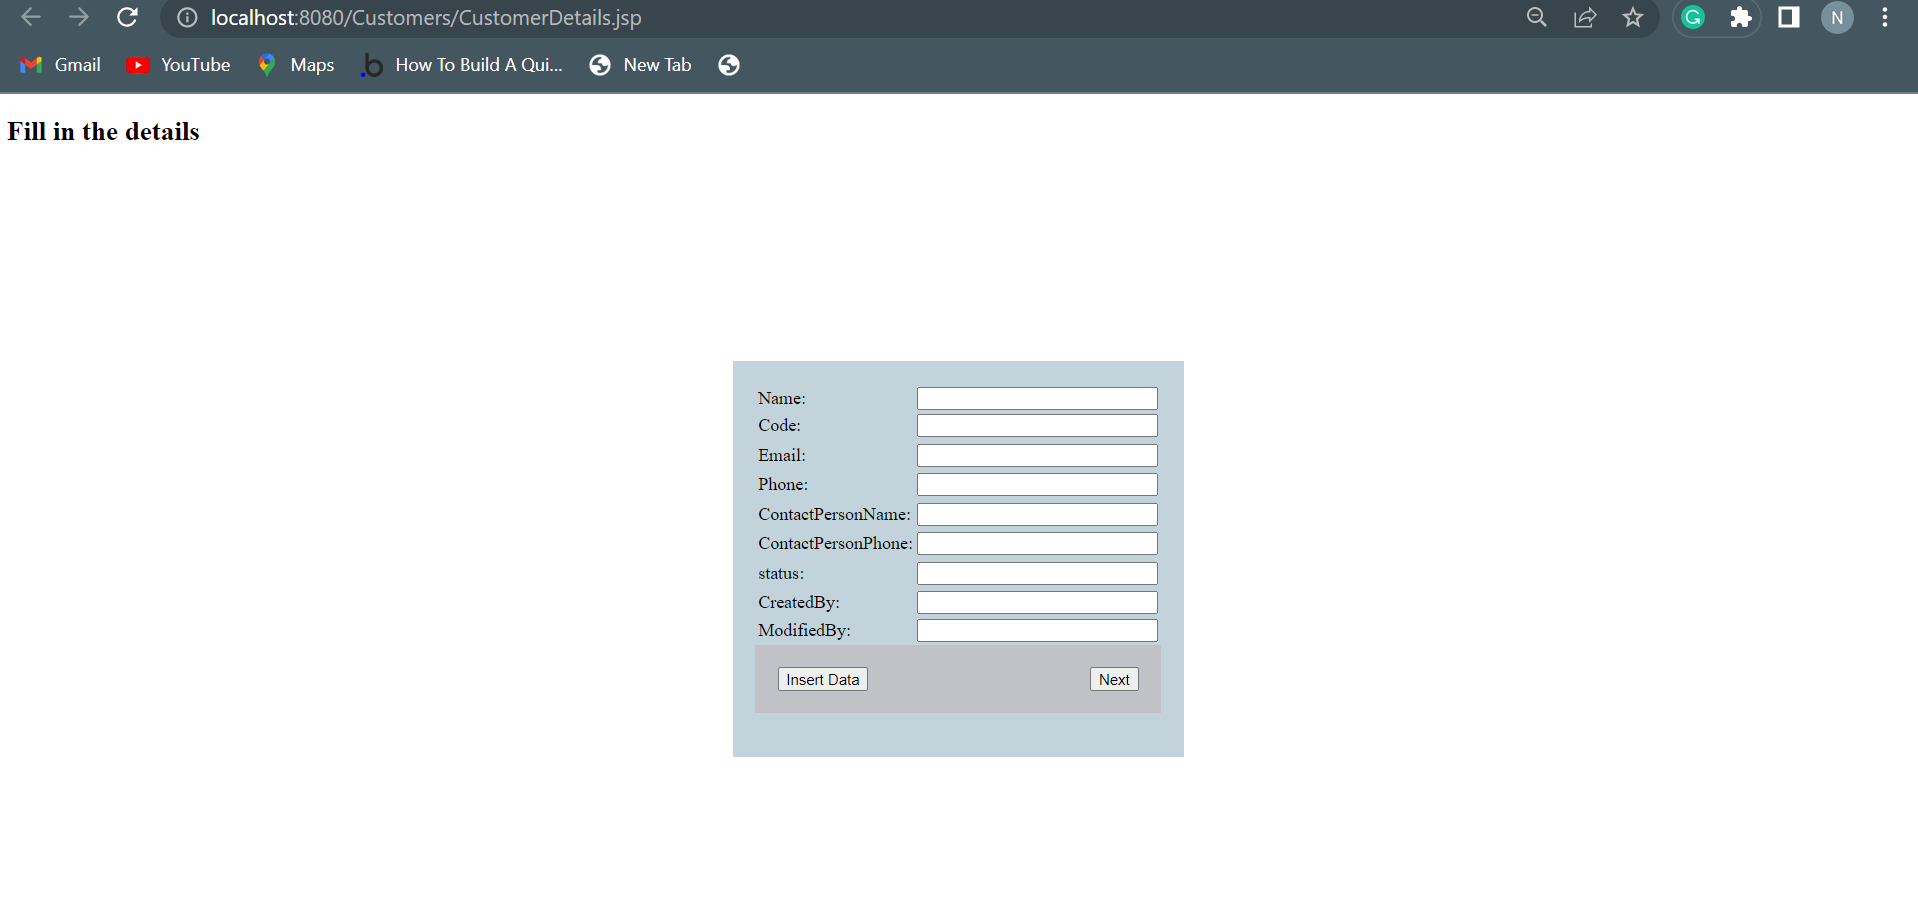Click the forward navigation arrow
The height and width of the screenshot is (917, 1918).
click(79, 17)
